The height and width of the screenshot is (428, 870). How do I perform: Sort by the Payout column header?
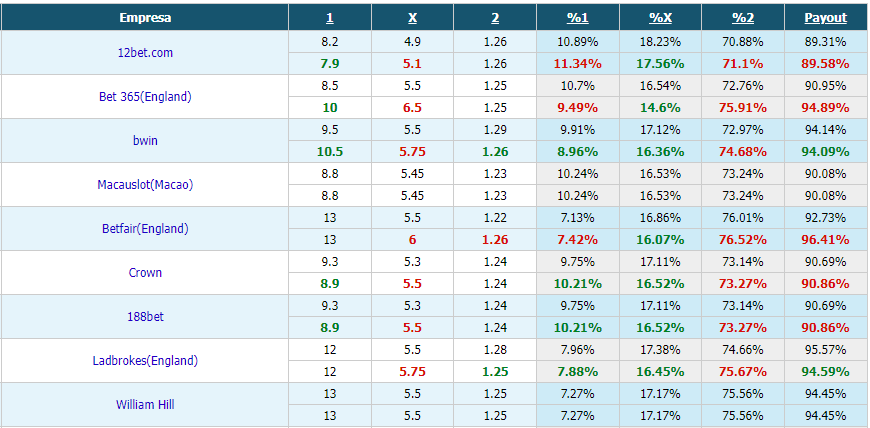[x=826, y=18]
